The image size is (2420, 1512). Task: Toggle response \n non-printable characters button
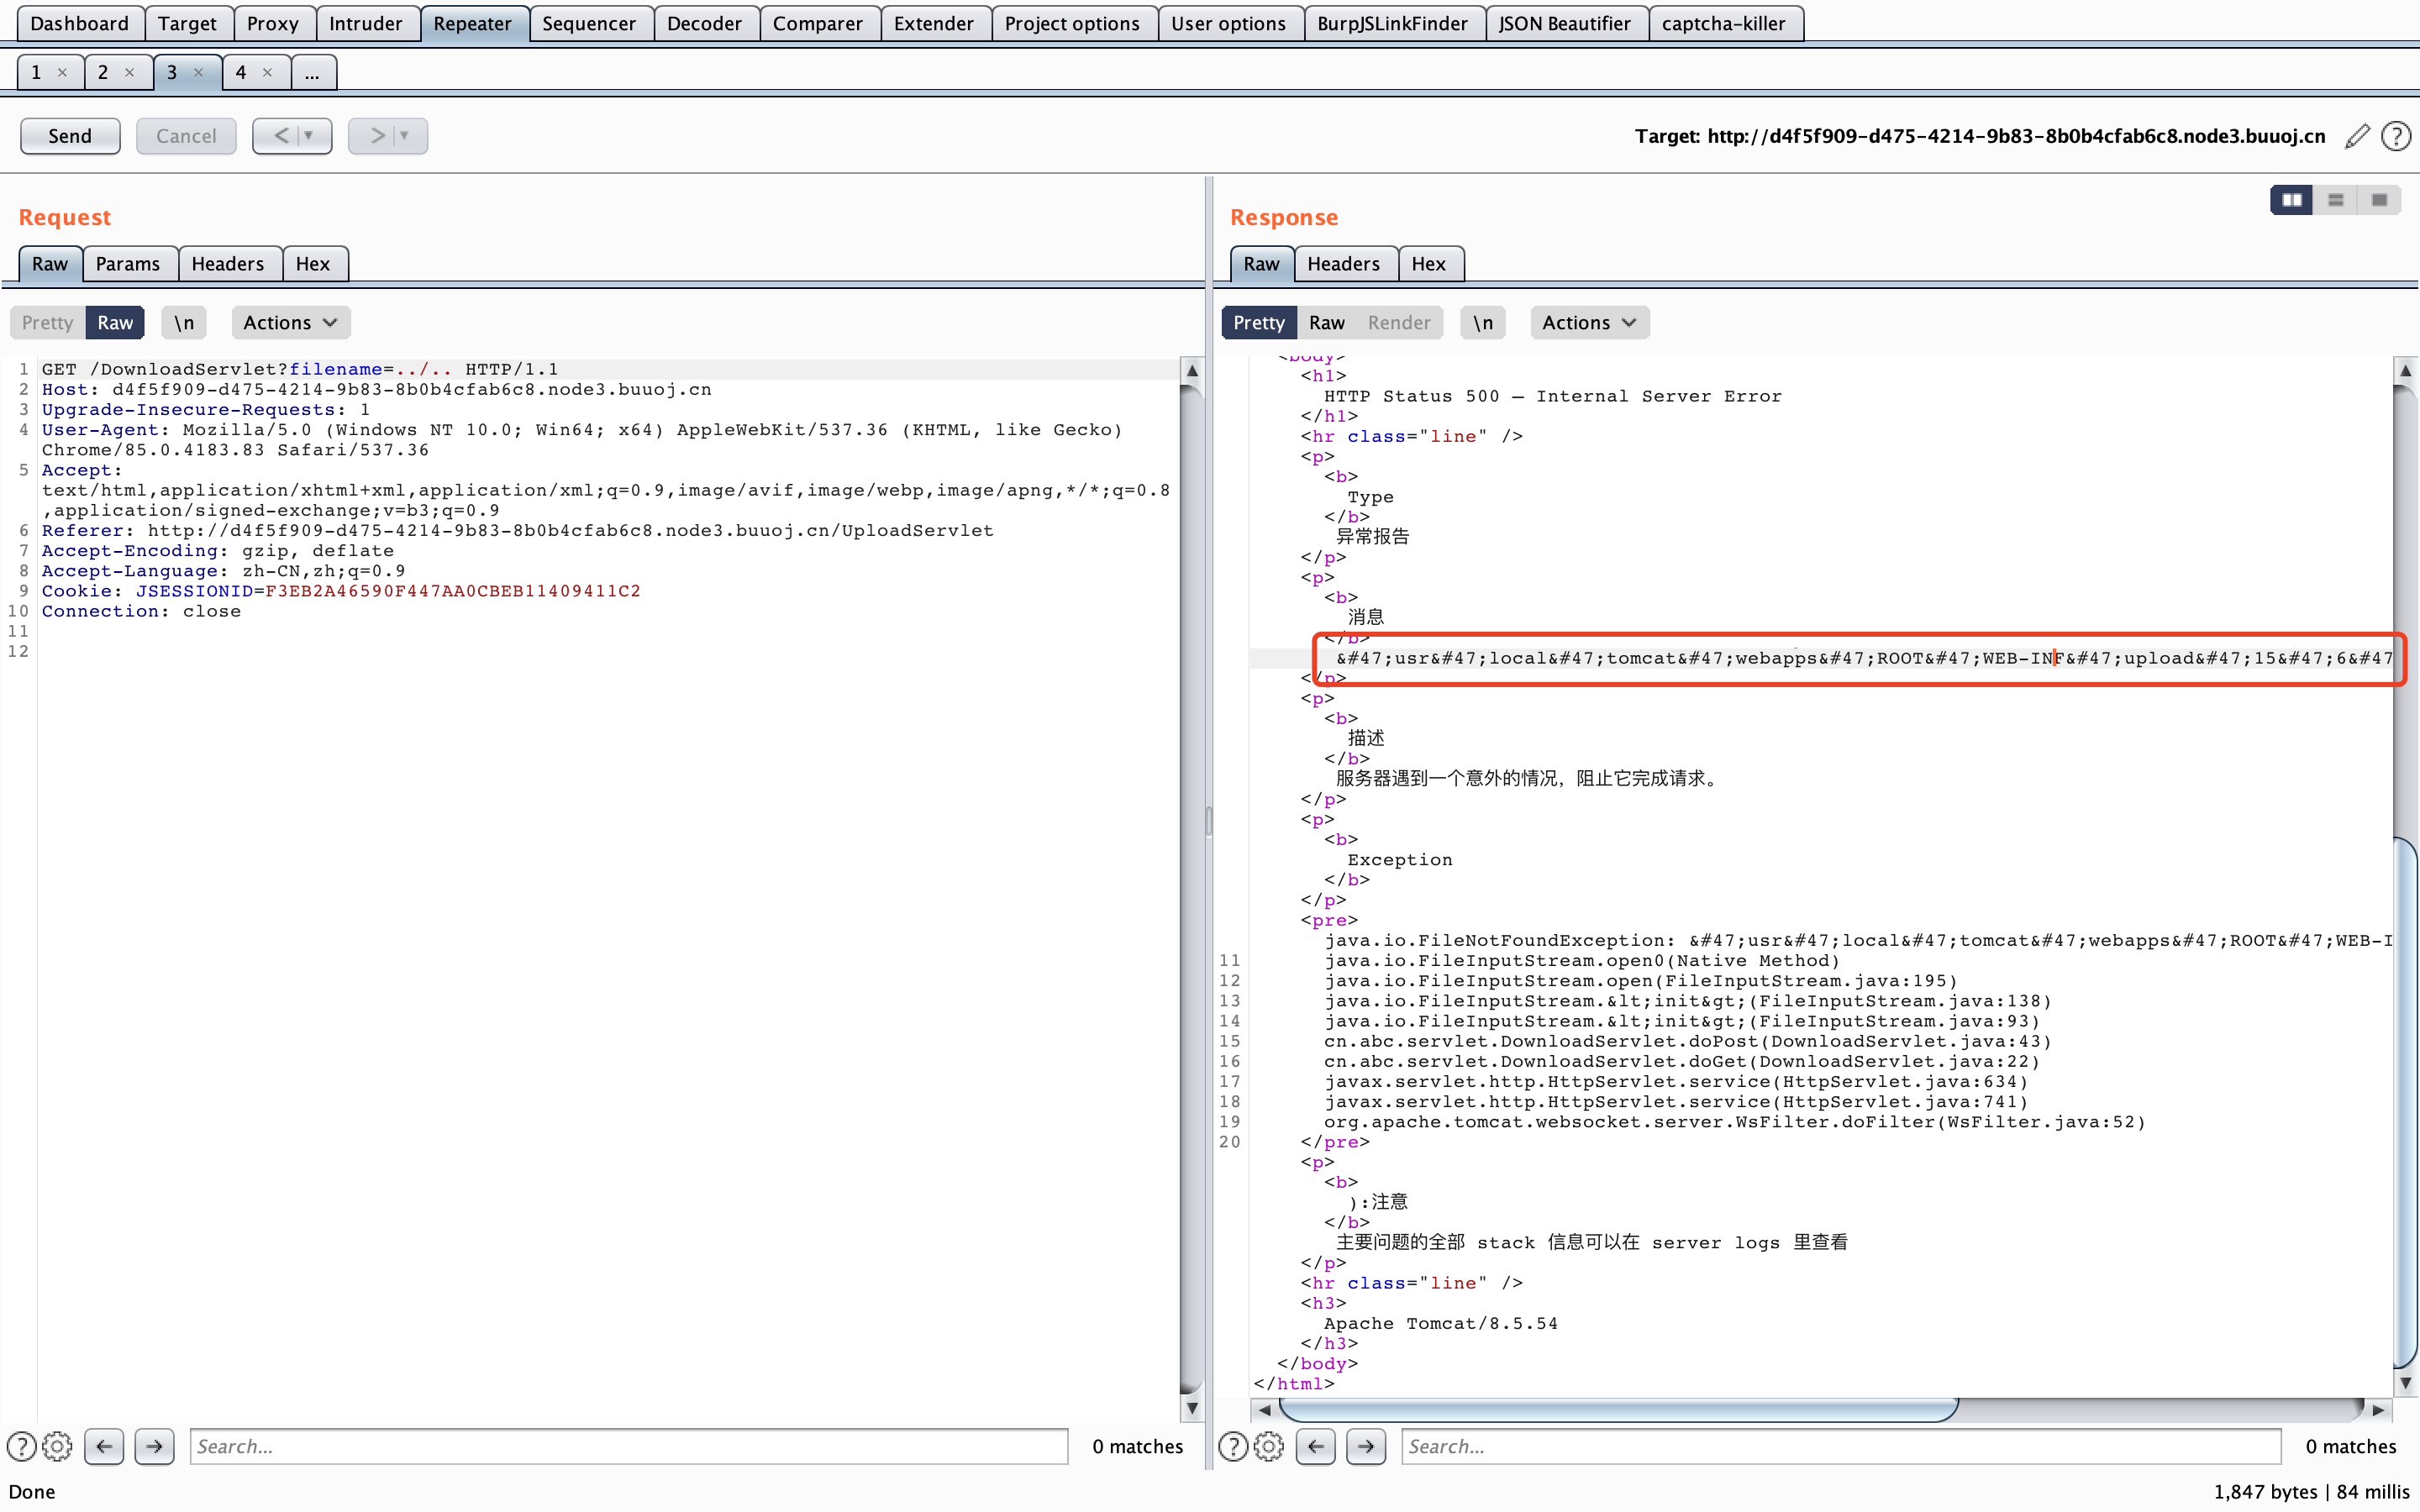click(x=1482, y=322)
